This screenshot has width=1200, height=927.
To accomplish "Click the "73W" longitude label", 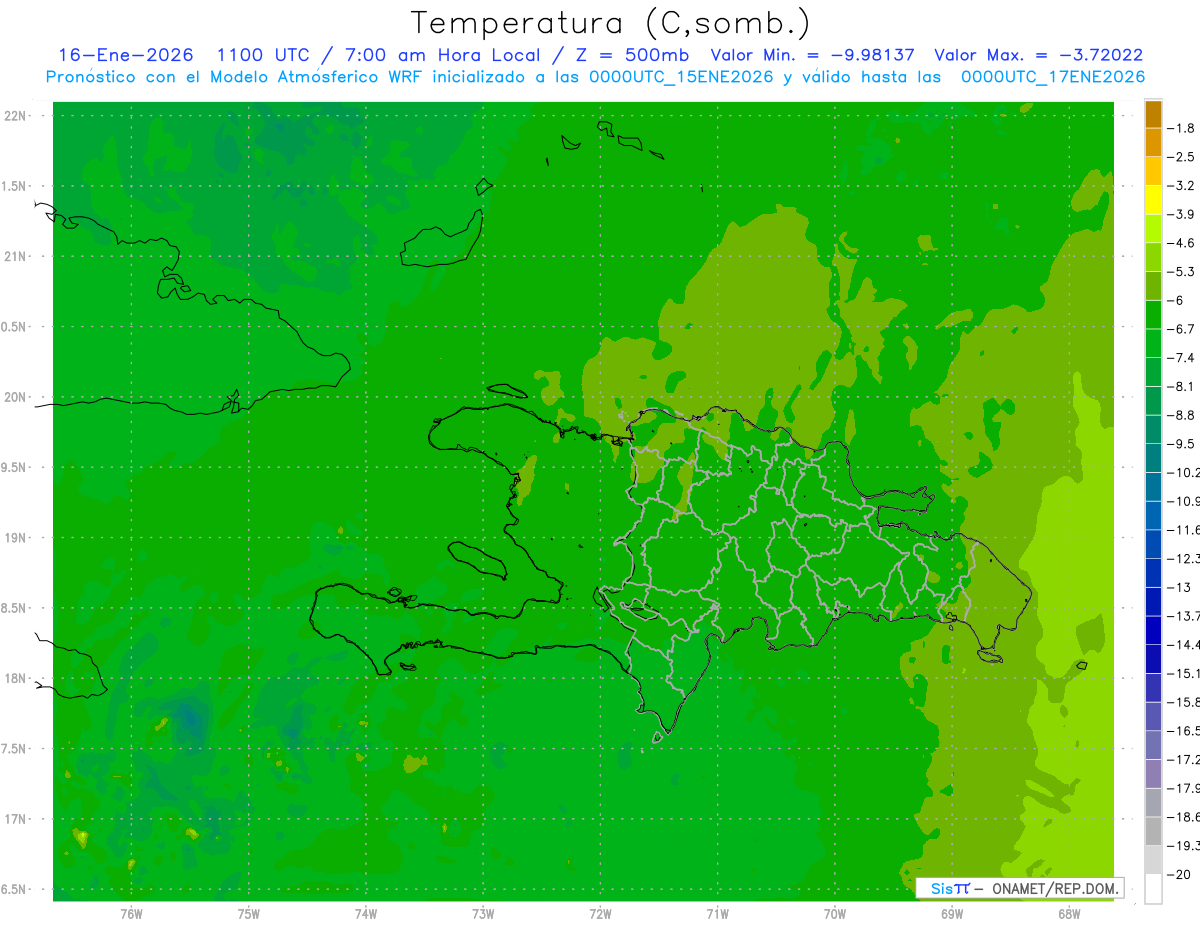I will [x=483, y=913].
